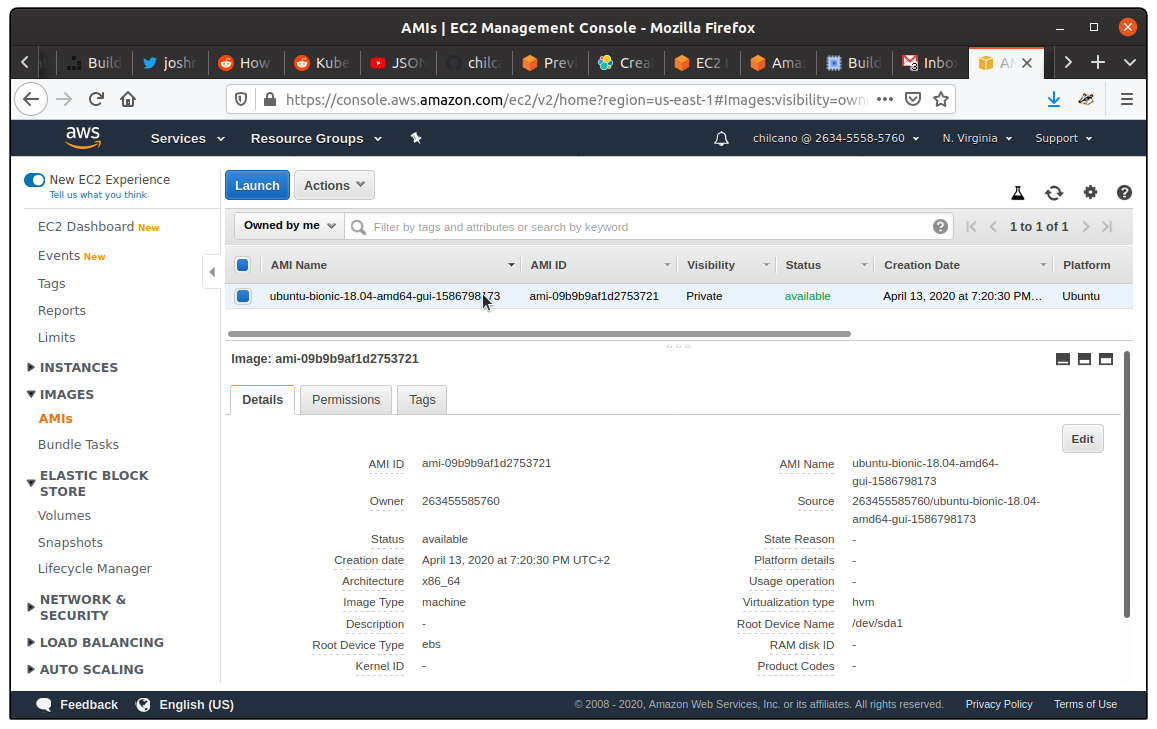Image resolution: width=1157 pixels, height=729 pixels.
Task: Open Firefox downloads arrow icon
Action: (1054, 100)
